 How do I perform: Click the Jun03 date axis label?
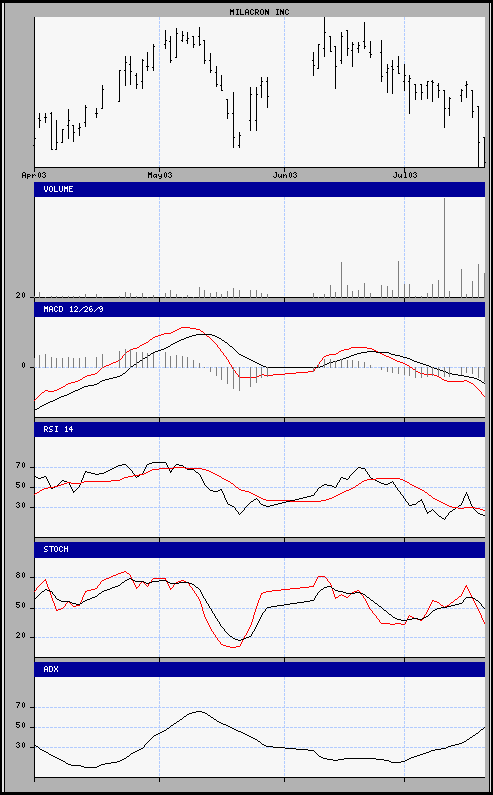coord(284,175)
